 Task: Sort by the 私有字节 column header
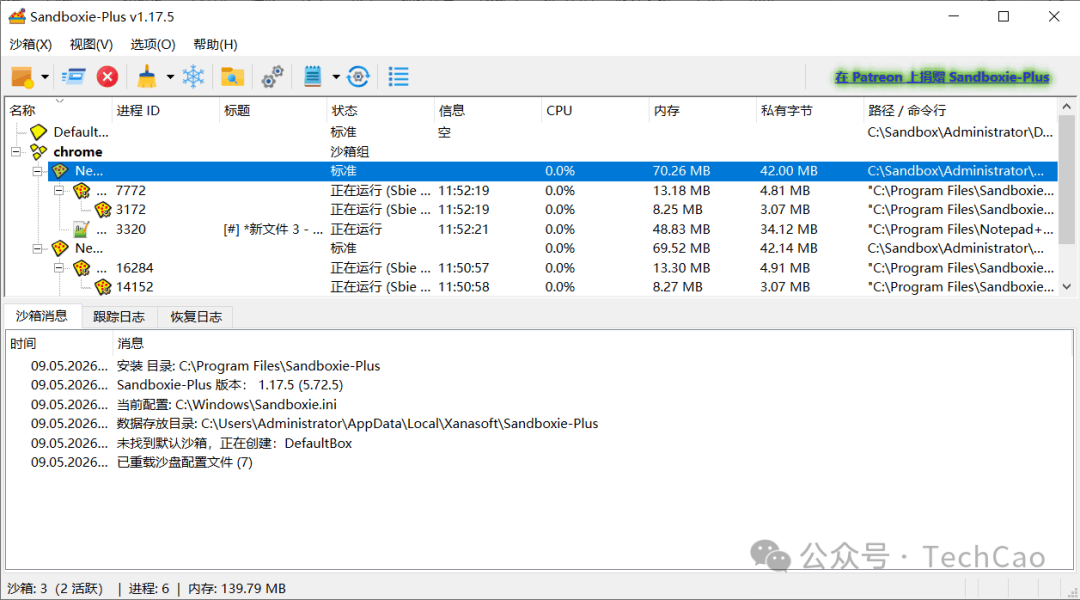click(809, 110)
